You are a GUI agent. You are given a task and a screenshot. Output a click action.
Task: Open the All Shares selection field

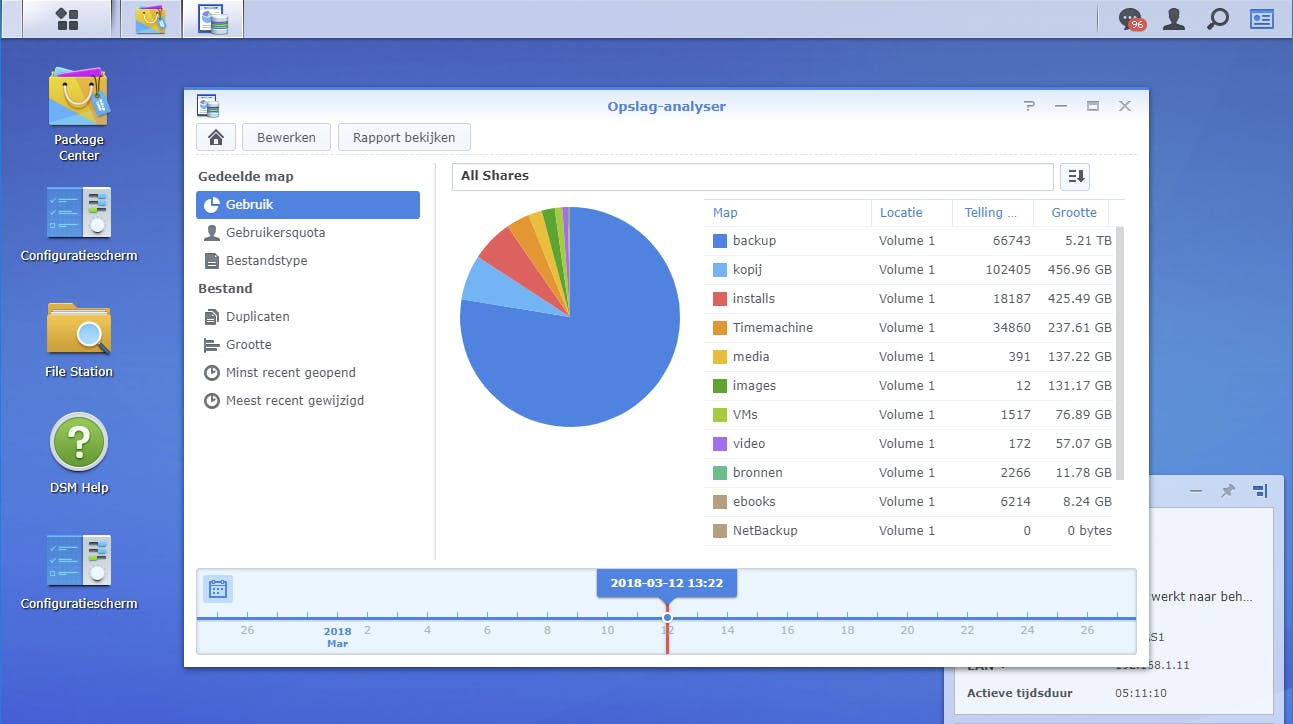coord(752,177)
